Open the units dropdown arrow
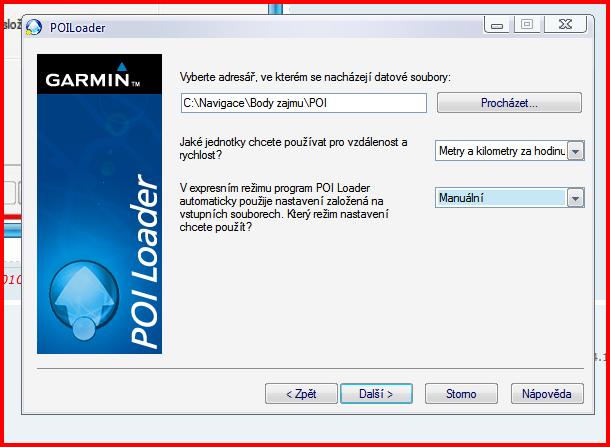The image size is (610, 447). 575,151
